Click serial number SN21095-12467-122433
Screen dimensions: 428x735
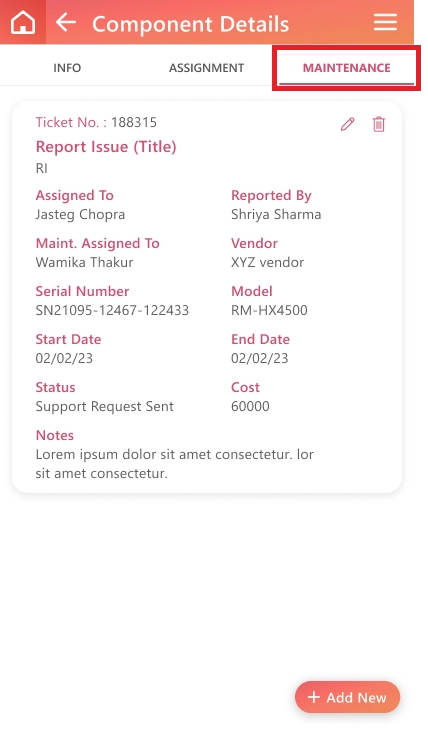point(112,310)
